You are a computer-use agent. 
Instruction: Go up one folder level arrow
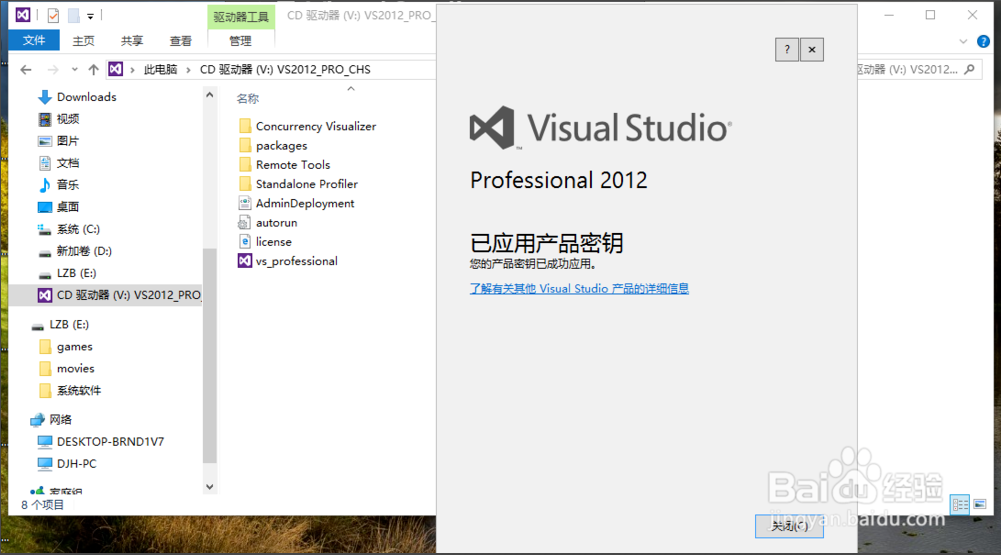pos(93,69)
